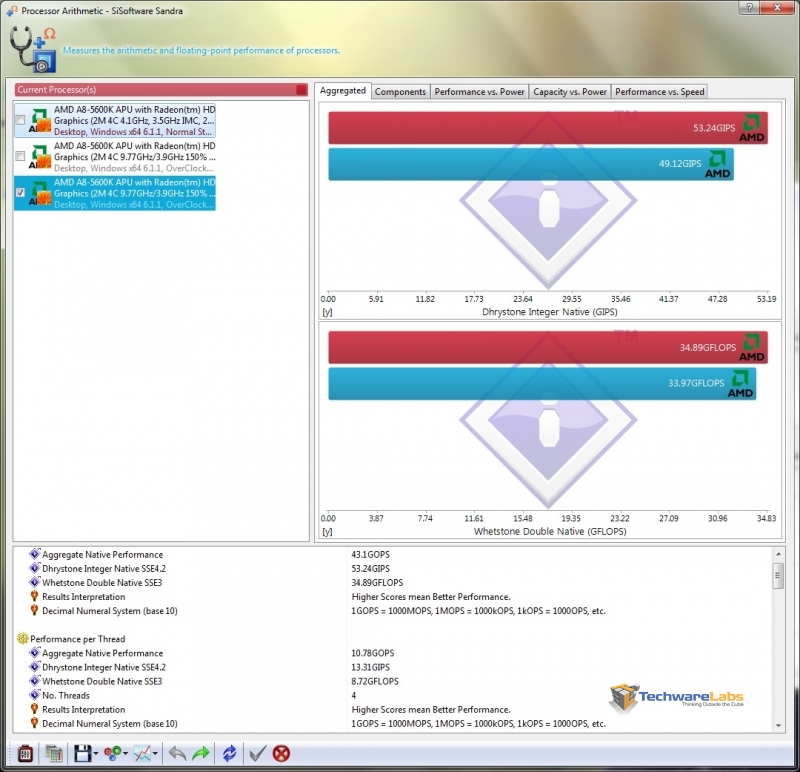This screenshot has height=772, width=800.
Task: Open the dropdown arrow next to the gears icon
Action: coord(126,754)
